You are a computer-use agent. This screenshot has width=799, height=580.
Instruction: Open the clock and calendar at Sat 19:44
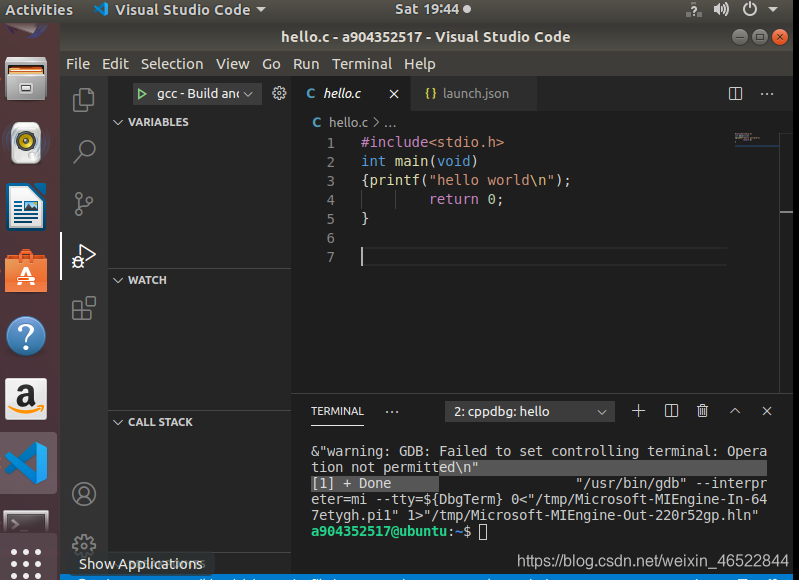coord(432,9)
